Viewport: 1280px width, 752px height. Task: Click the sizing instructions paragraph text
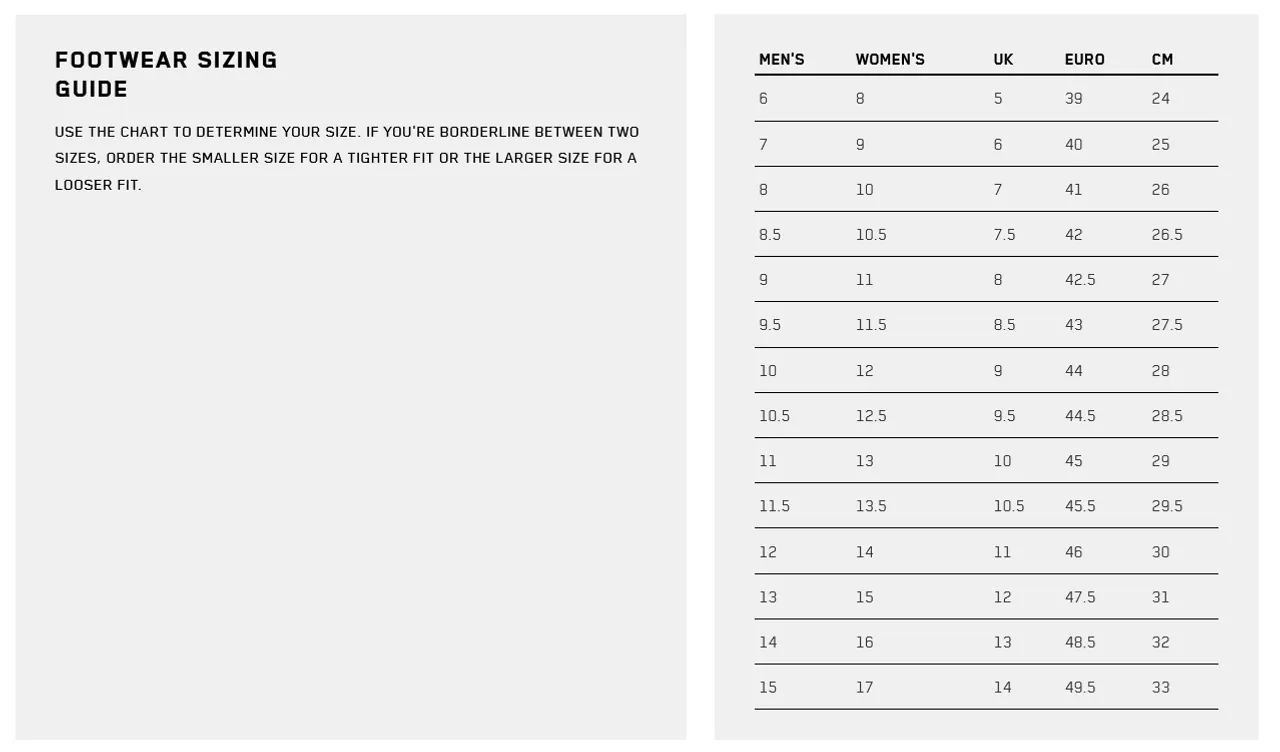coord(347,158)
